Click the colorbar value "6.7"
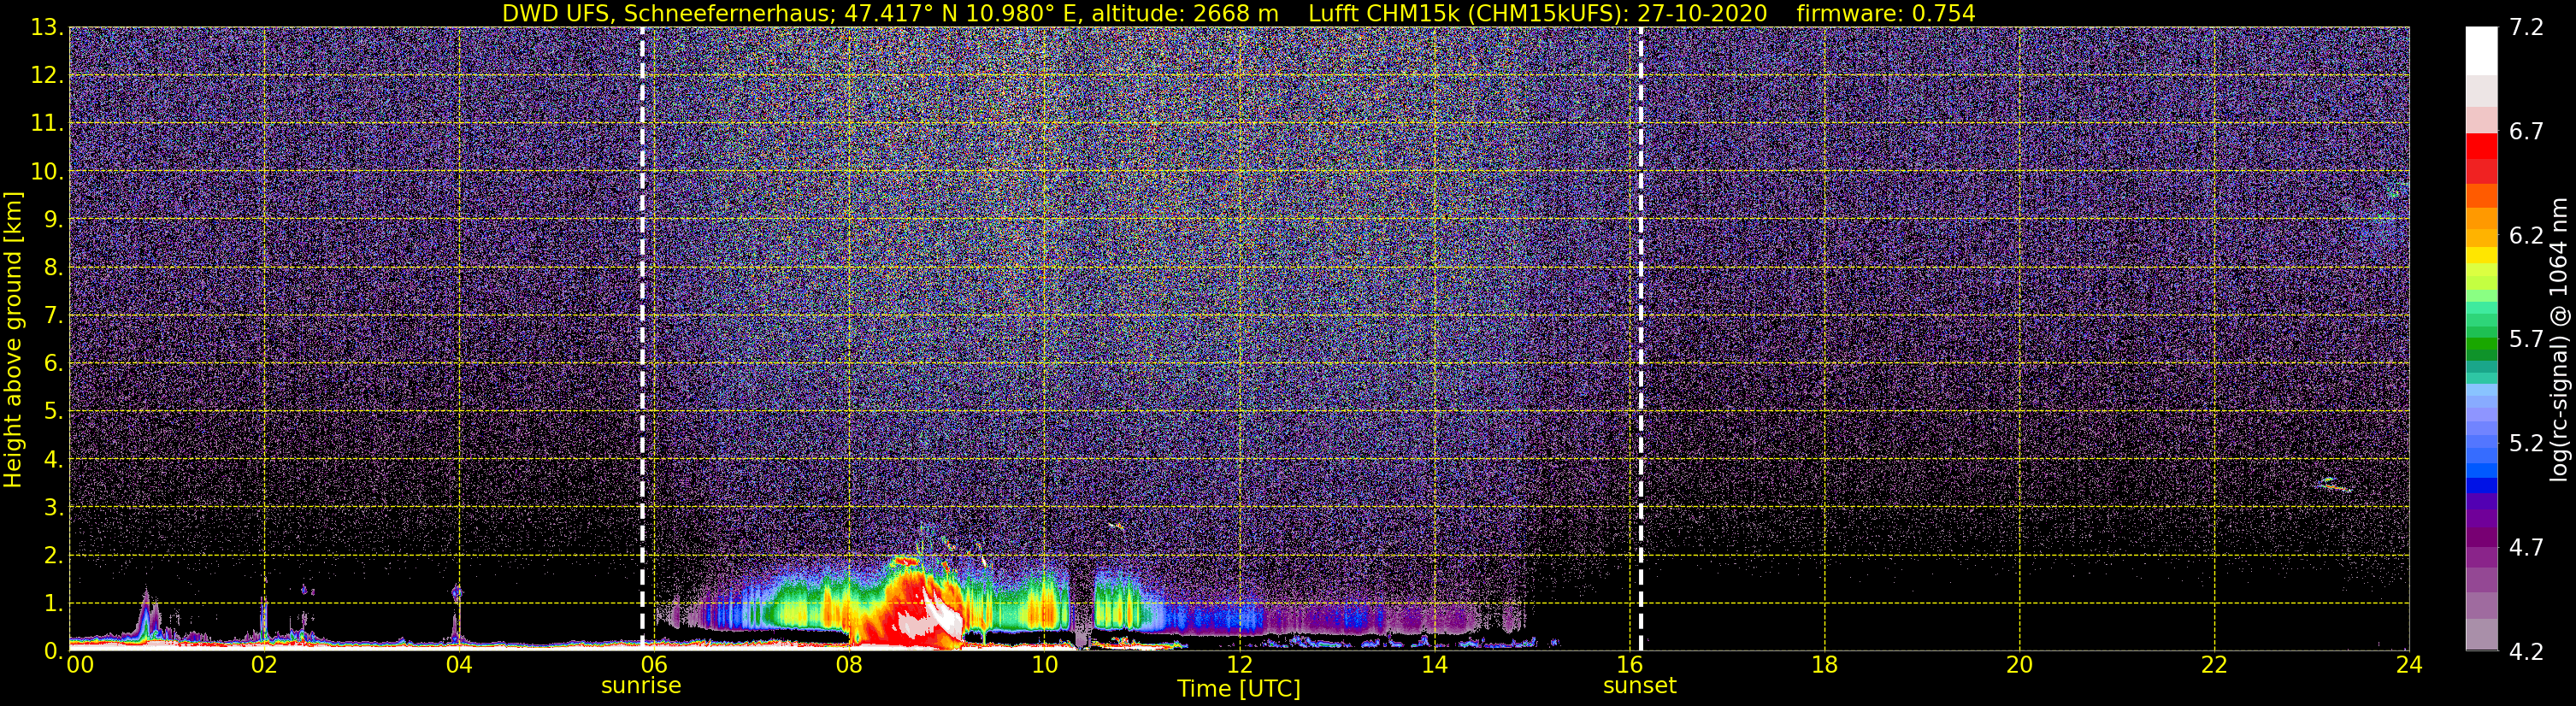Image resolution: width=2576 pixels, height=706 pixels. pos(2526,132)
